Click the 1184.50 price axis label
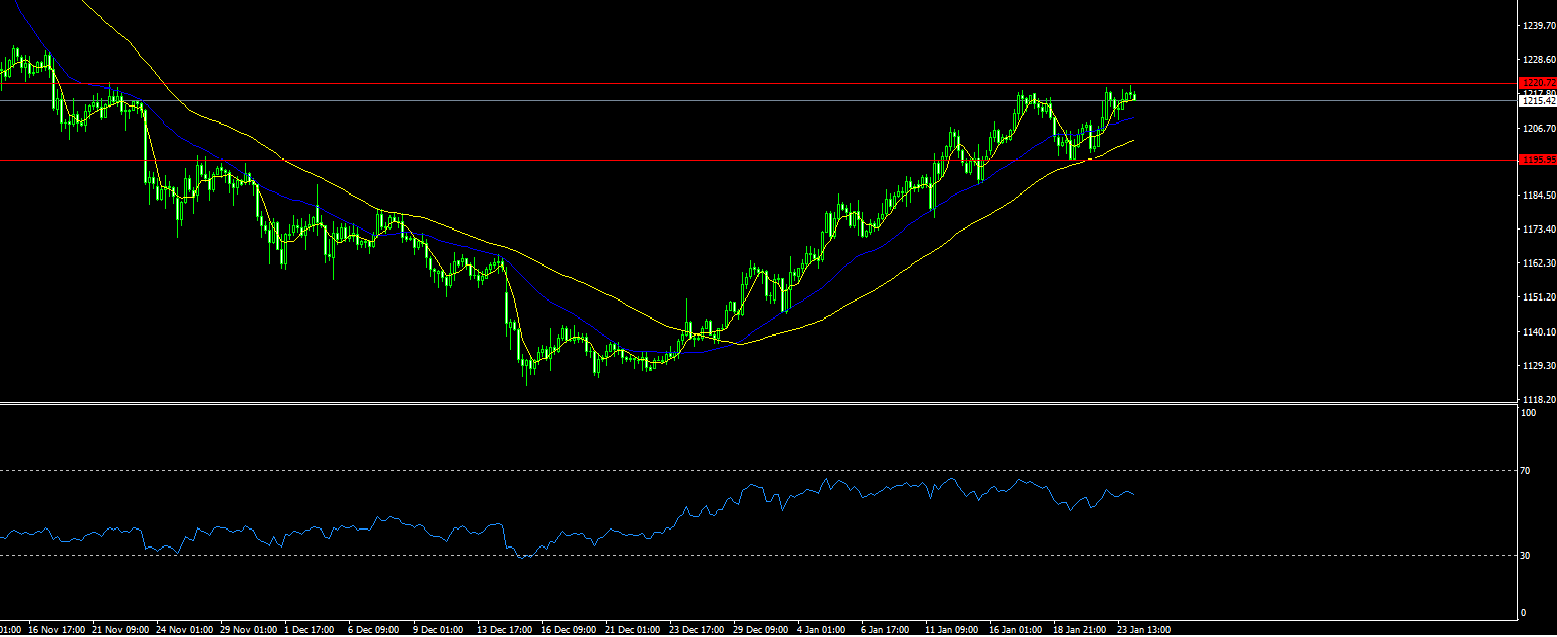 (1537, 196)
